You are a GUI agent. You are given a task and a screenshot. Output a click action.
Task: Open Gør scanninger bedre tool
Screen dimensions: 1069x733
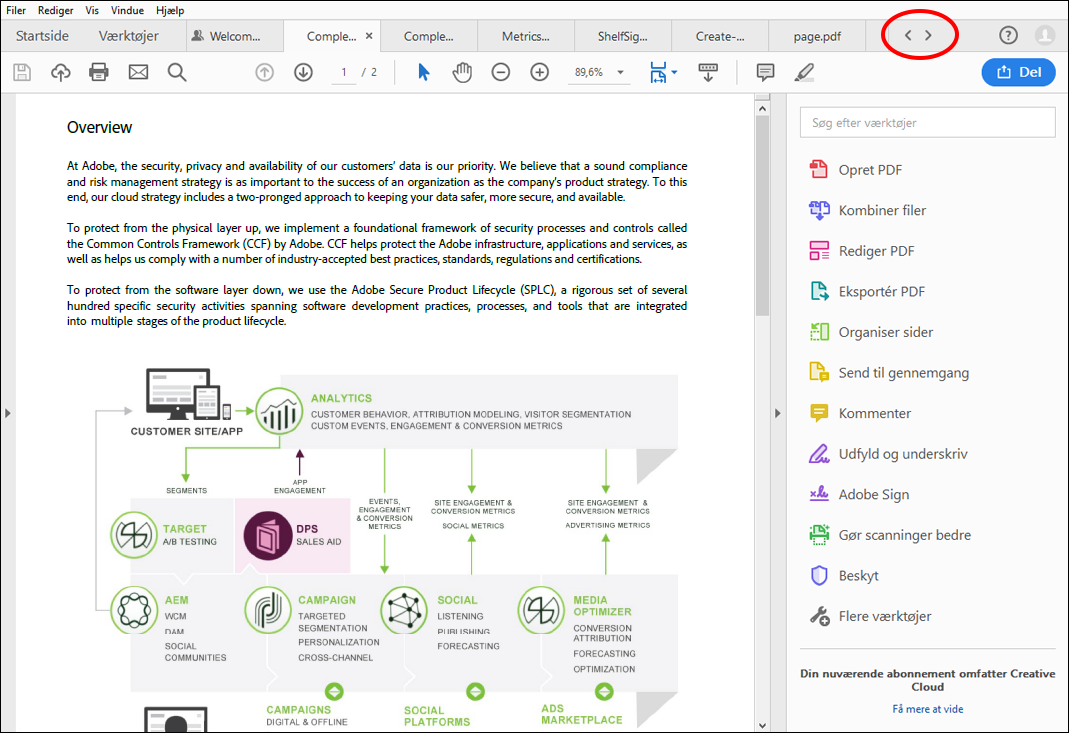click(890, 535)
